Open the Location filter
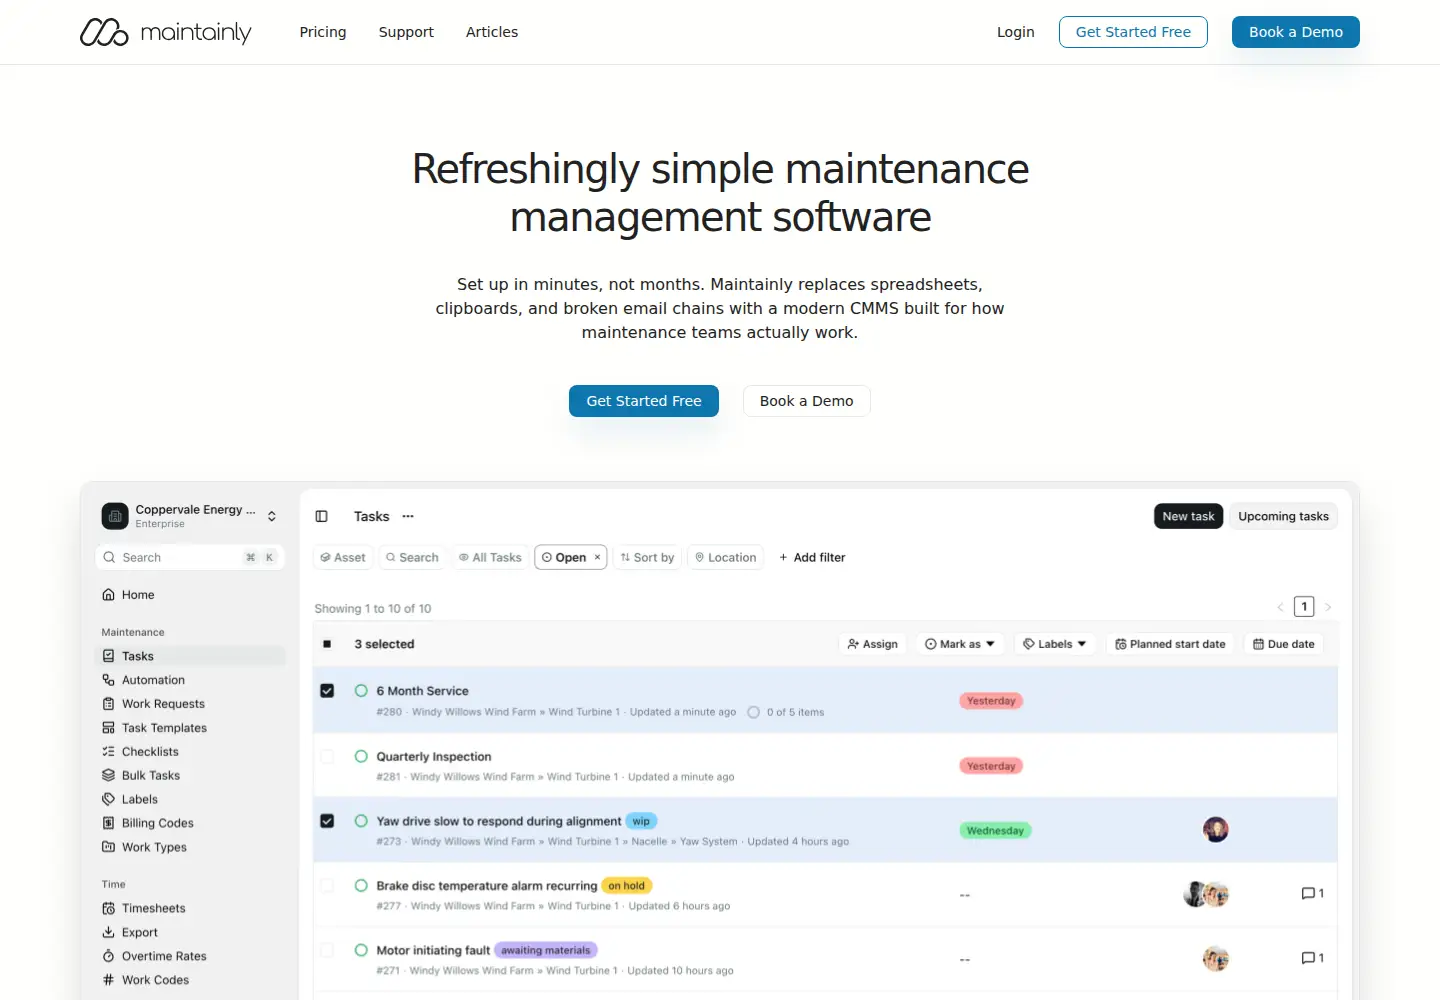Screen dimensions: 1440x1000 click(726, 558)
